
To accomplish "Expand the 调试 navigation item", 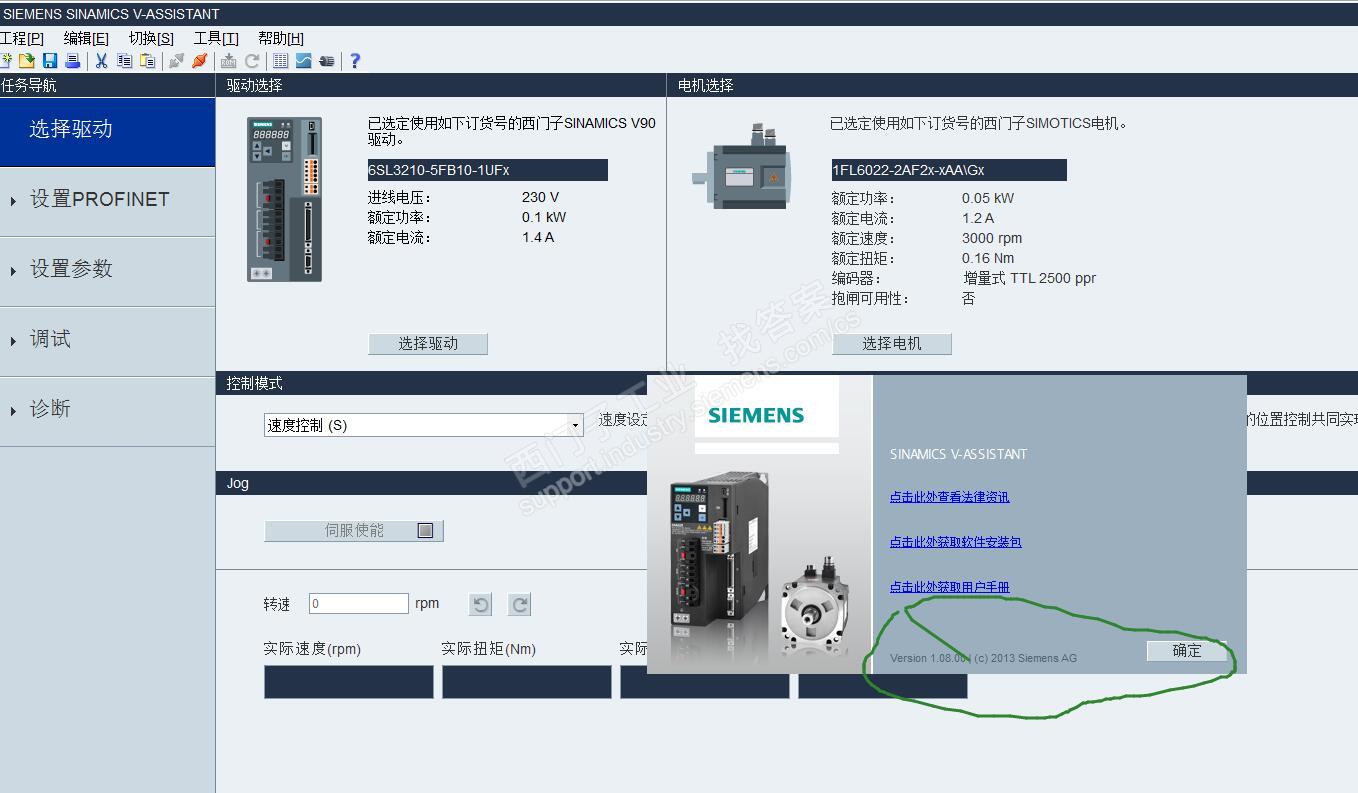I will coord(107,341).
